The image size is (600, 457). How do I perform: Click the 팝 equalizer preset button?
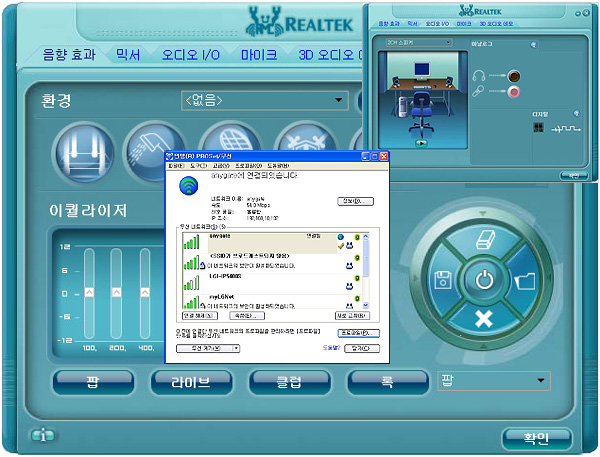[x=93, y=382]
